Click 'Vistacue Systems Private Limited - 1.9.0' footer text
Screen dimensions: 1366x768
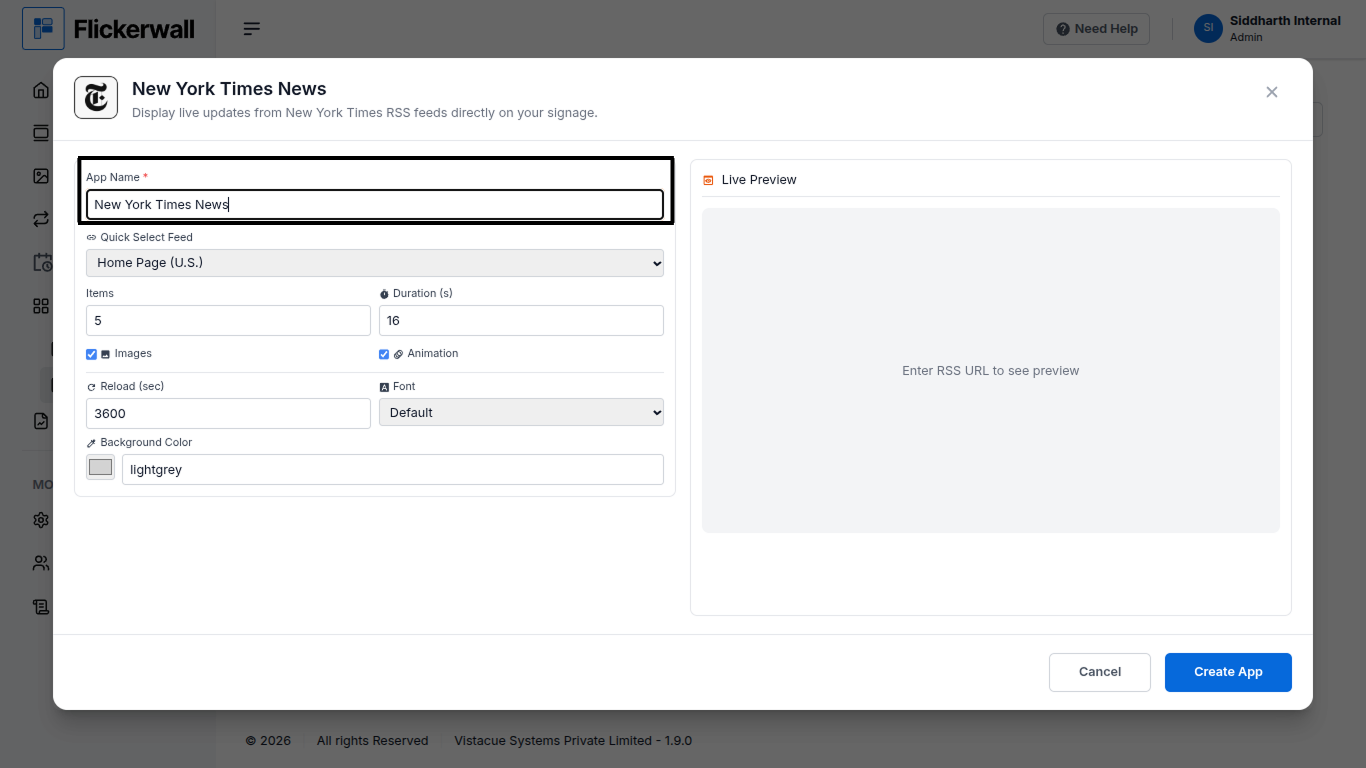pyautogui.click(x=573, y=741)
